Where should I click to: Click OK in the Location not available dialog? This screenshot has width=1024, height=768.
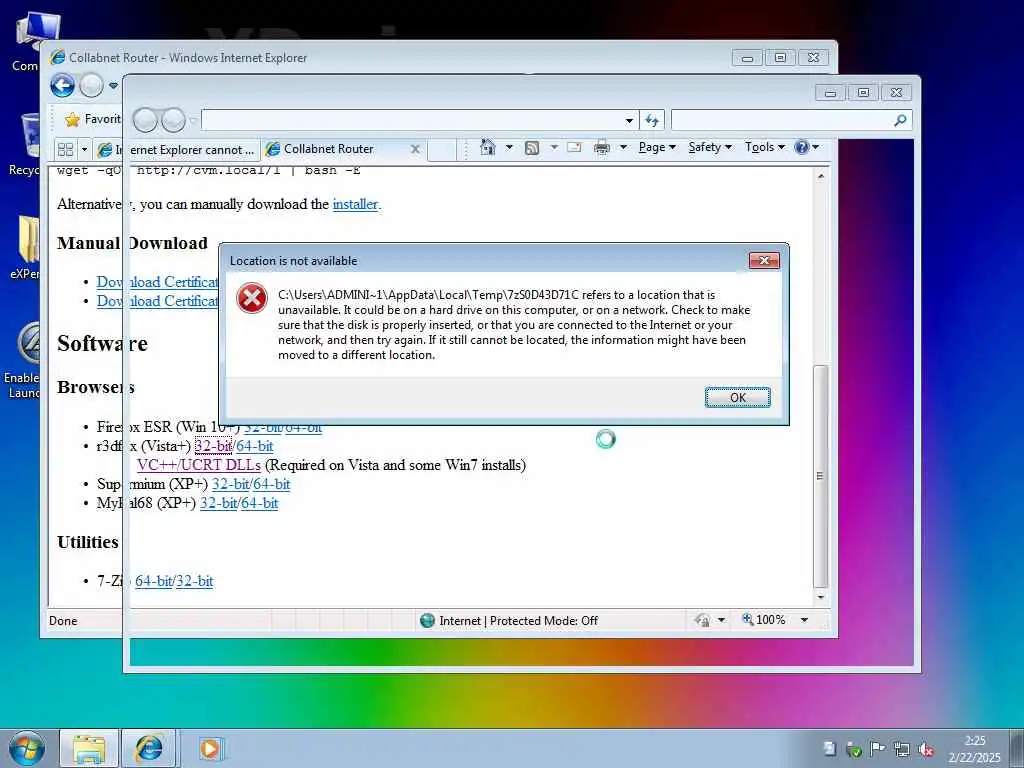tap(737, 397)
